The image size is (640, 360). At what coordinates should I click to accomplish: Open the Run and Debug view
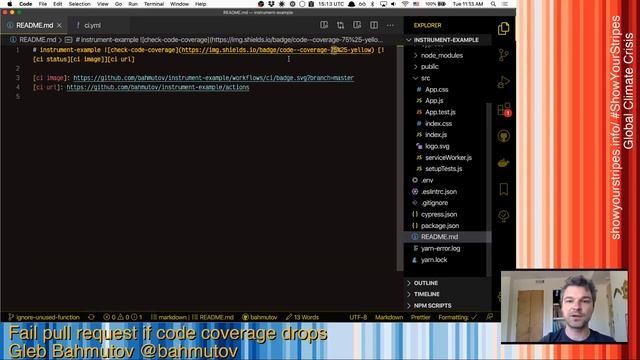pyautogui.click(x=504, y=82)
